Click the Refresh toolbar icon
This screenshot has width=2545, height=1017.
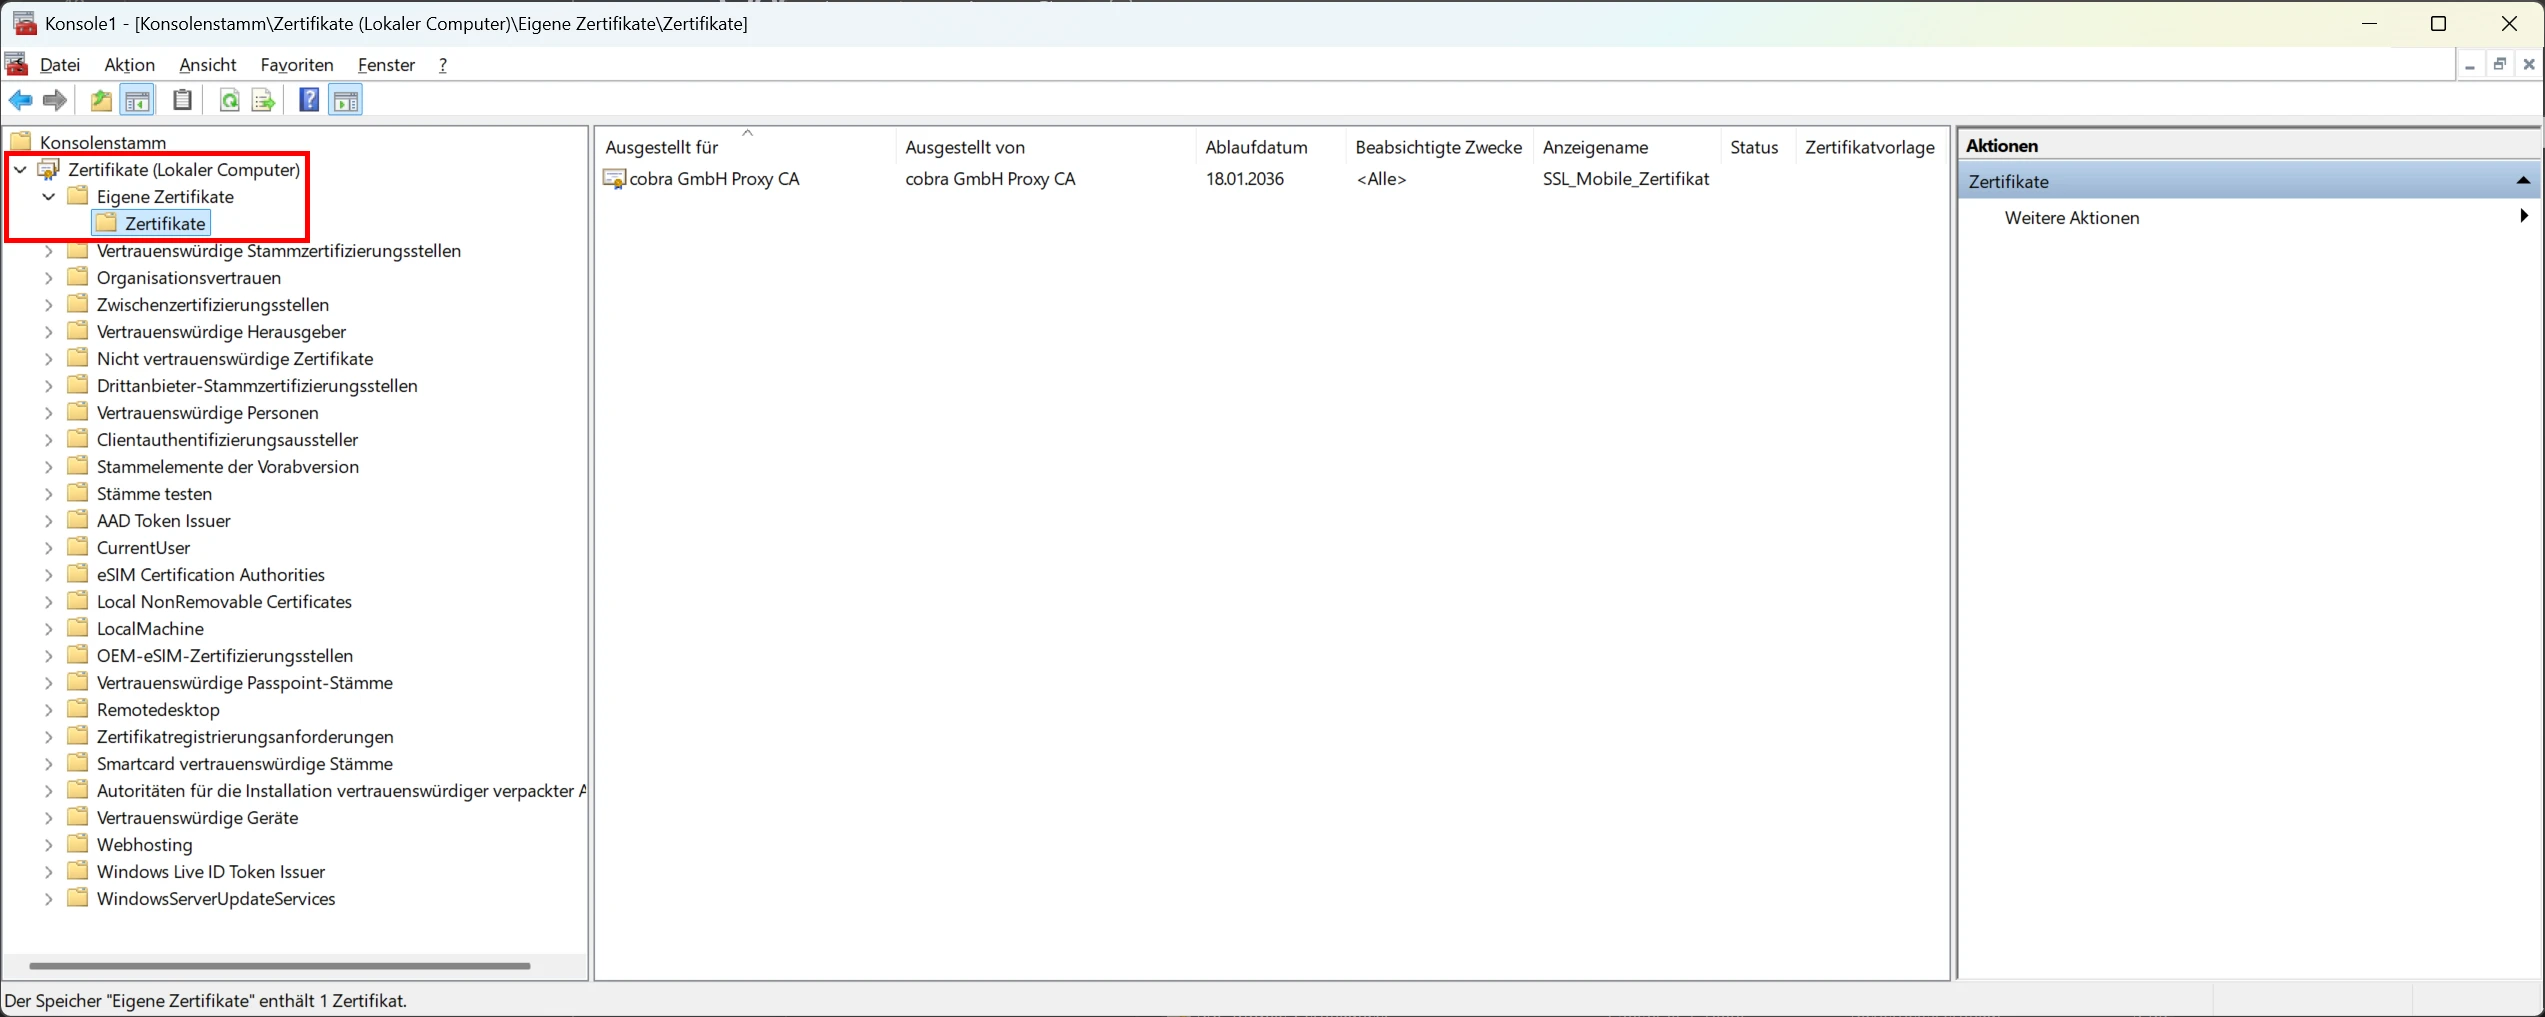[229, 100]
